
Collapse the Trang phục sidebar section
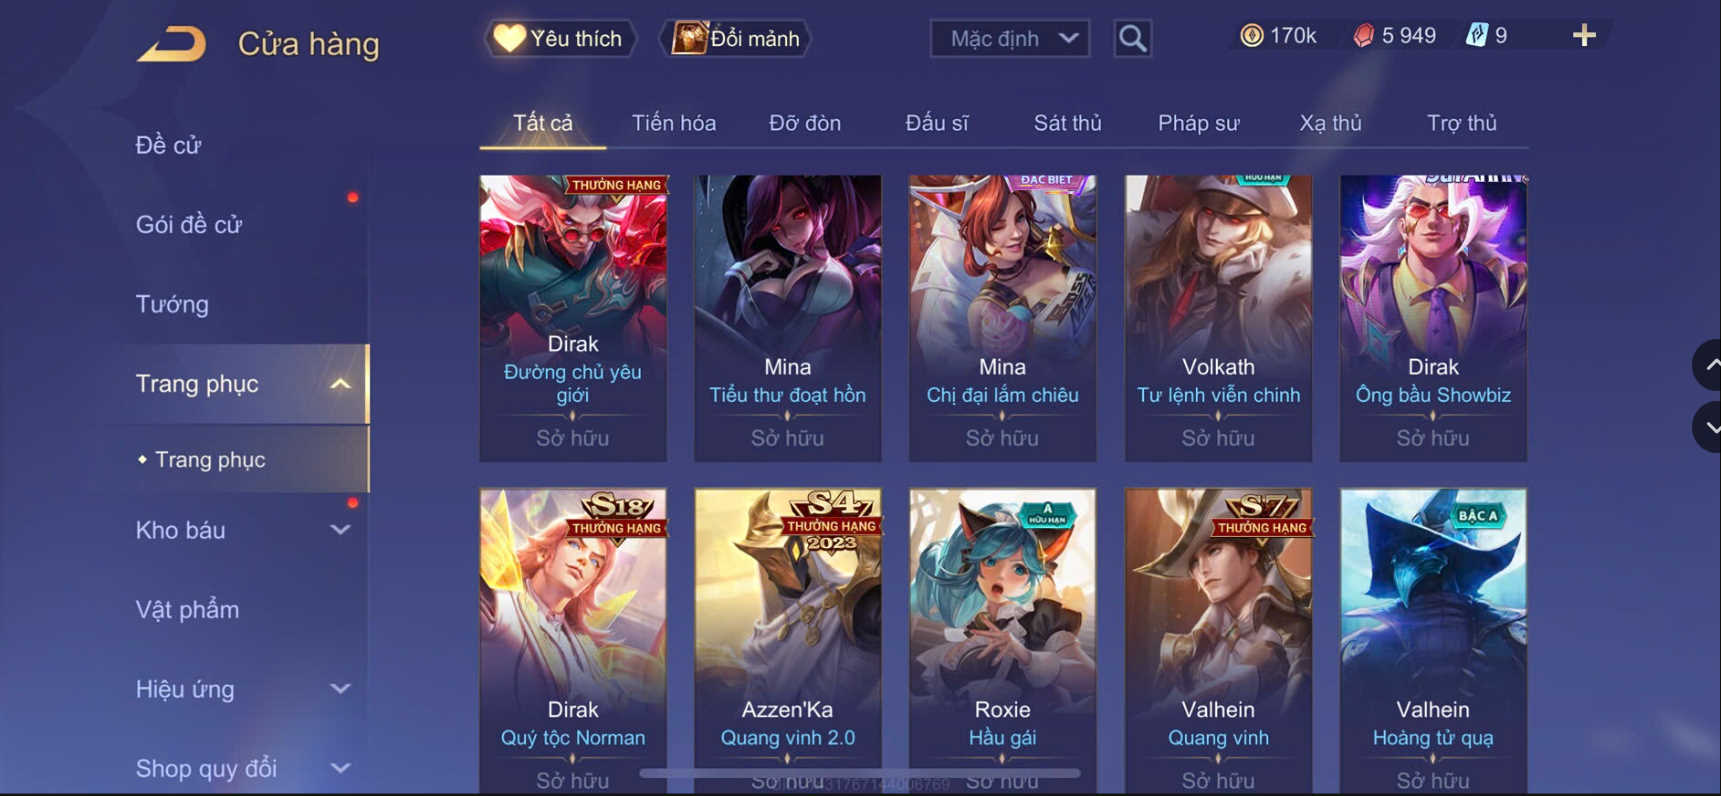click(340, 384)
